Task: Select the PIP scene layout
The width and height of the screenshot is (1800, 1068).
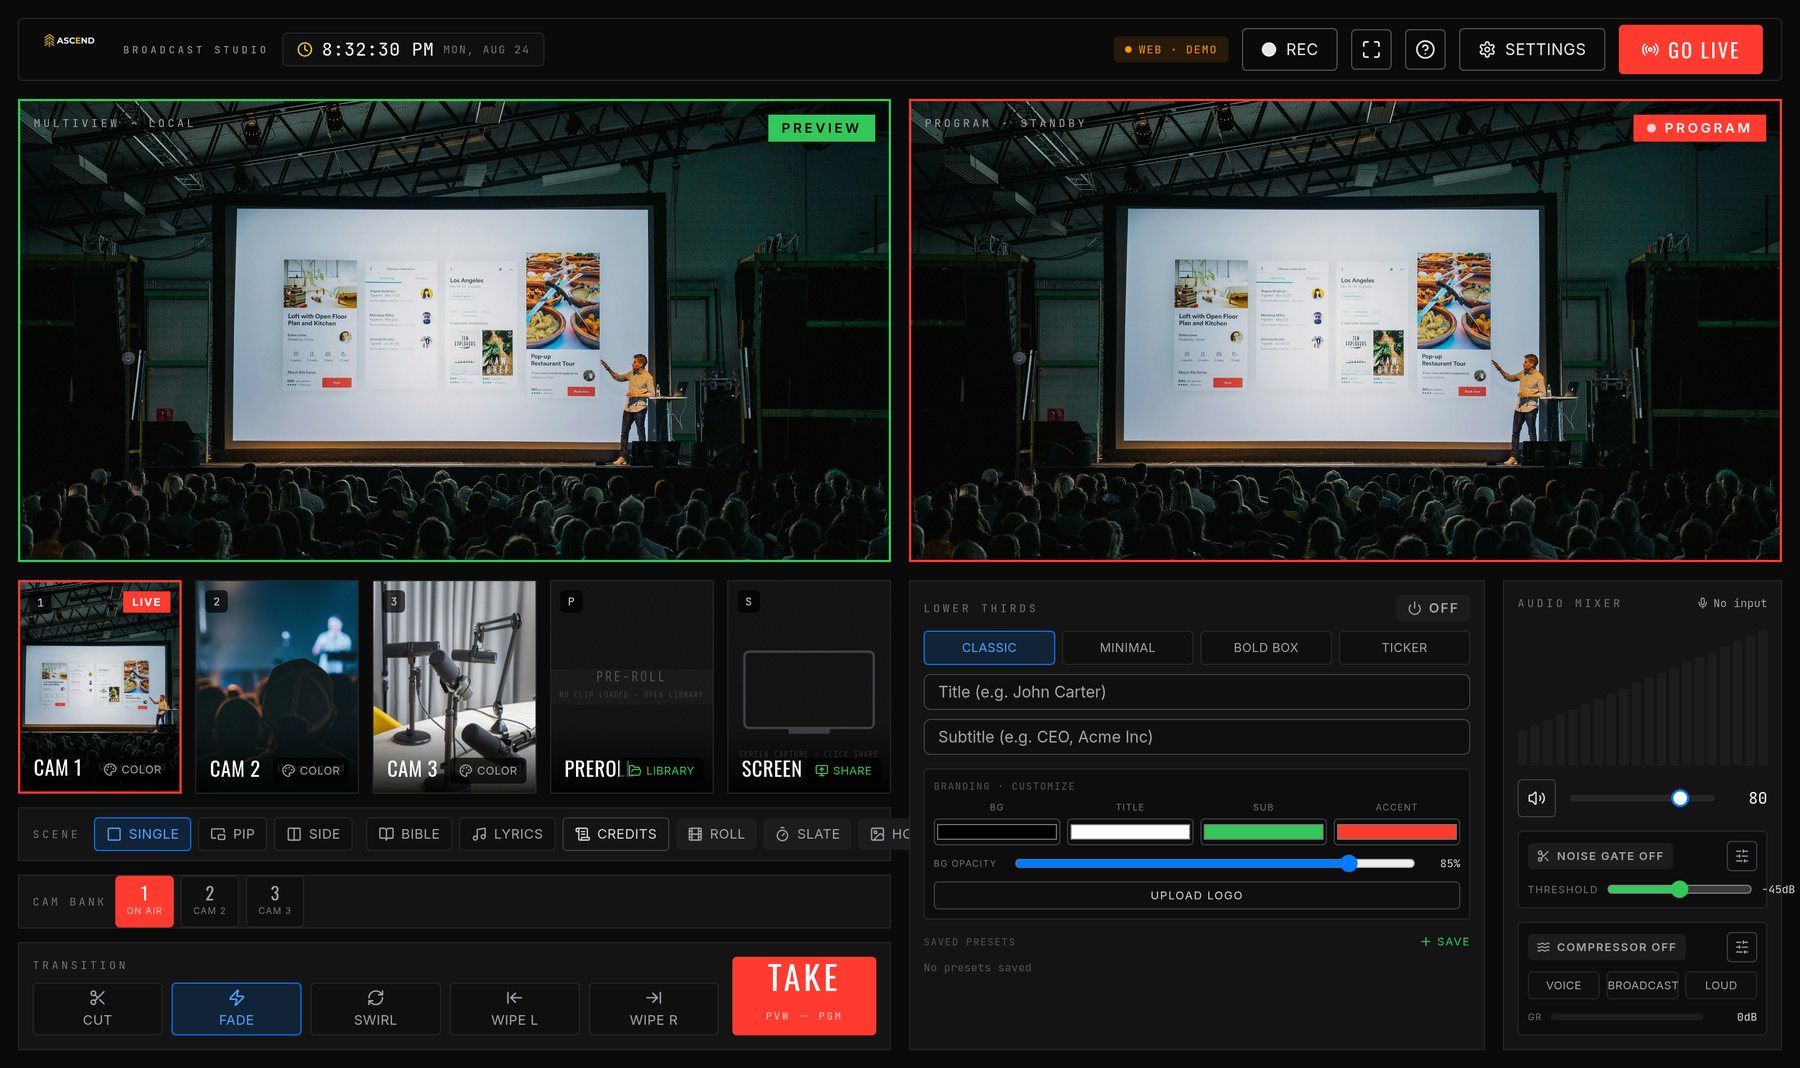Action: click(233, 834)
